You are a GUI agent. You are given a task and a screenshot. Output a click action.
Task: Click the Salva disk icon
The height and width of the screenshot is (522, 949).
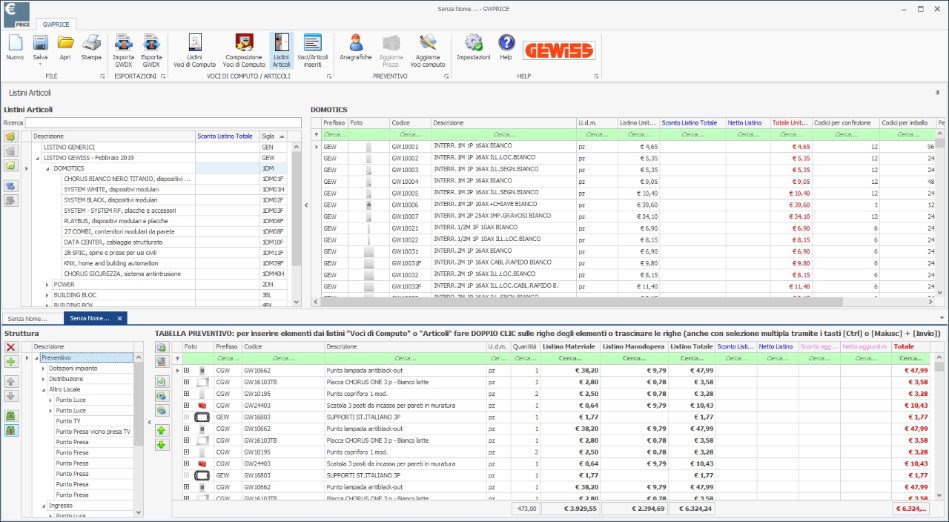40,43
